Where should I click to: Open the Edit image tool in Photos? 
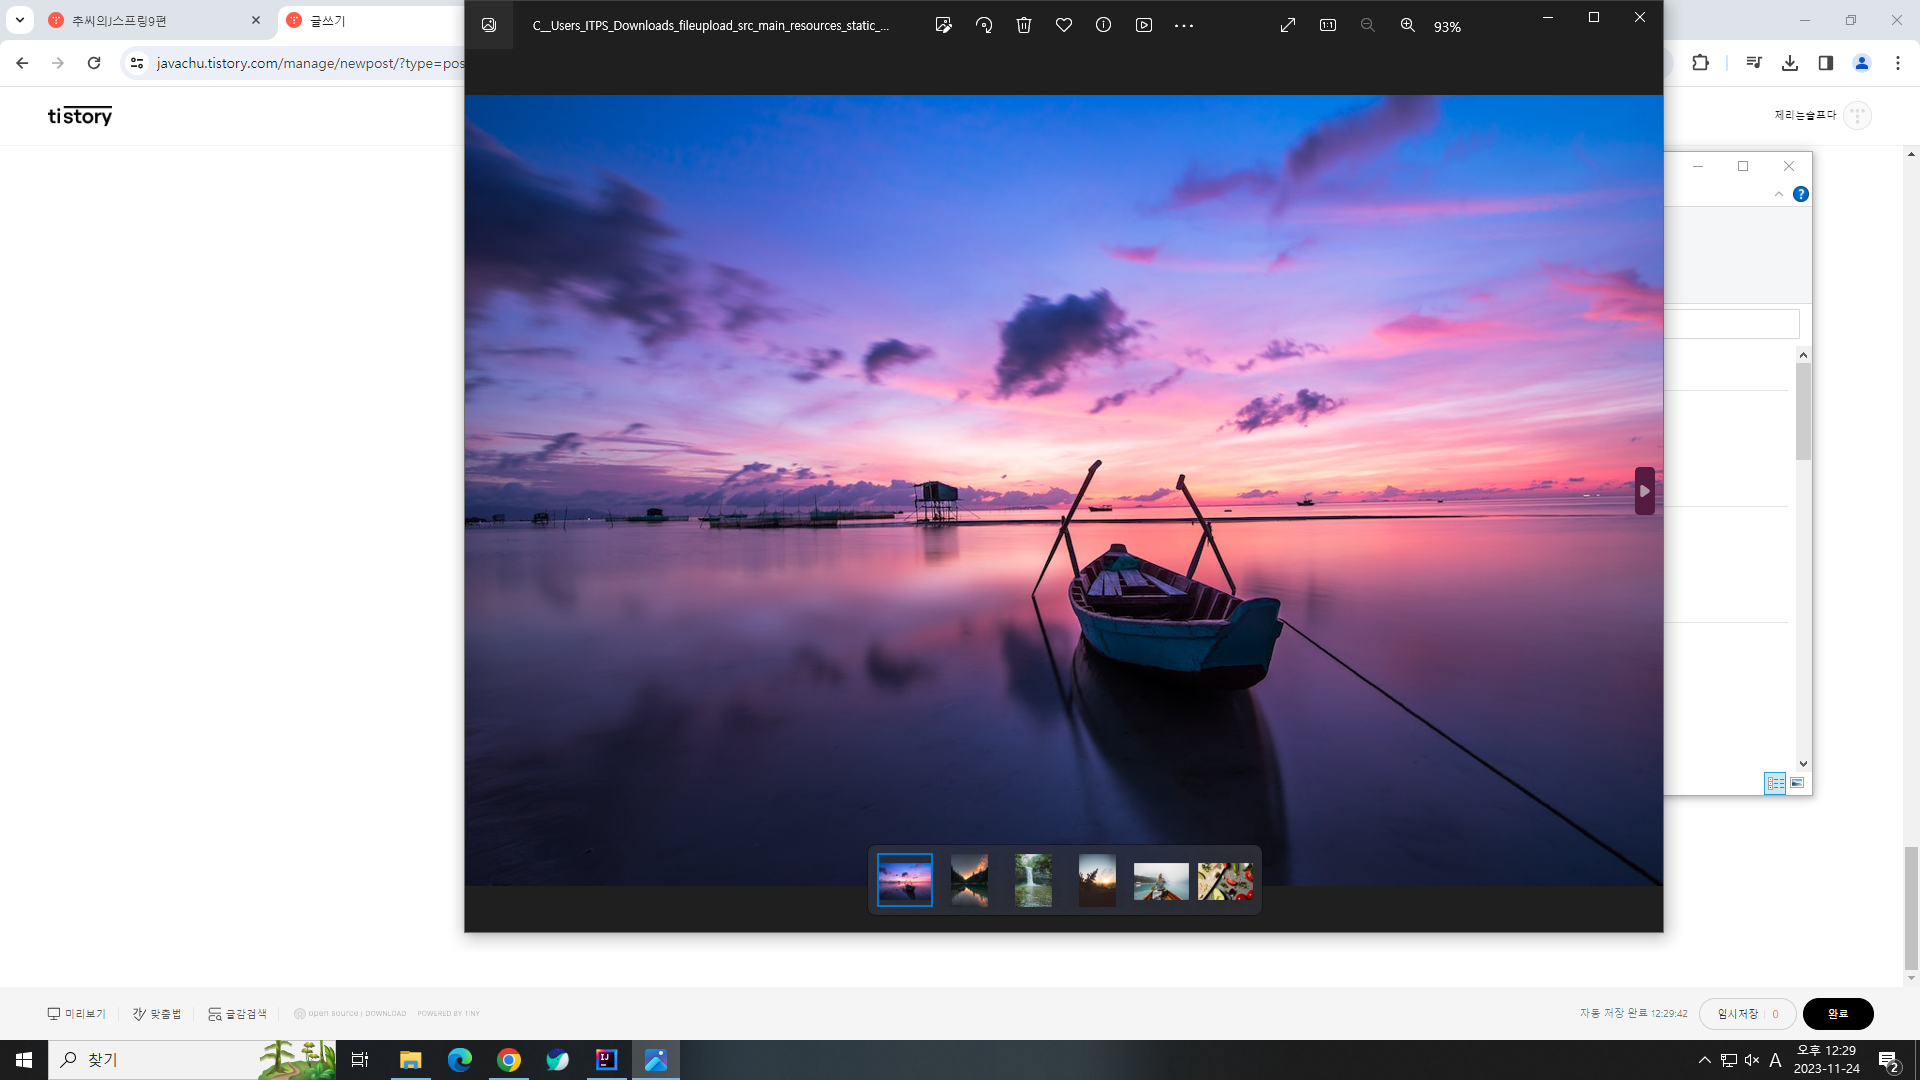click(x=943, y=25)
